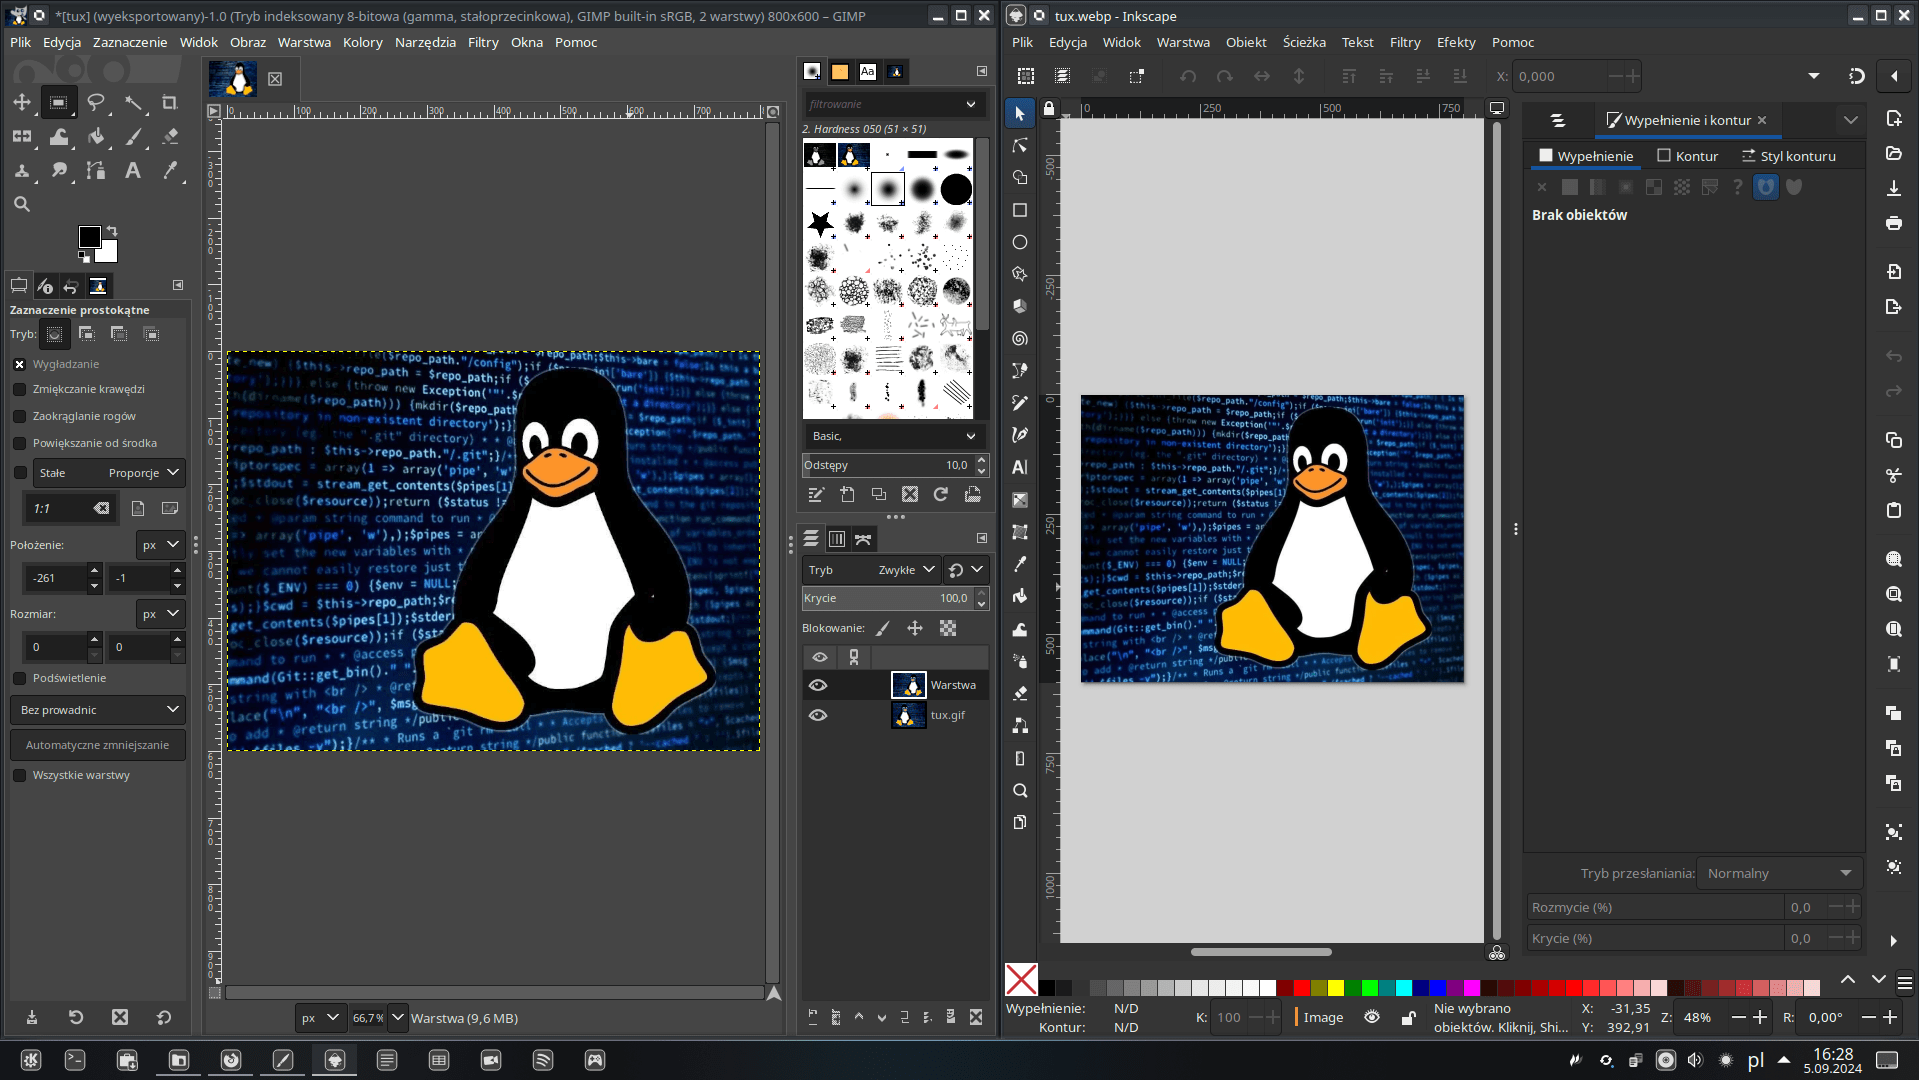Select the Inkscape Rectangle tool
The image size is (1919, 1080).
[1020, 210]
